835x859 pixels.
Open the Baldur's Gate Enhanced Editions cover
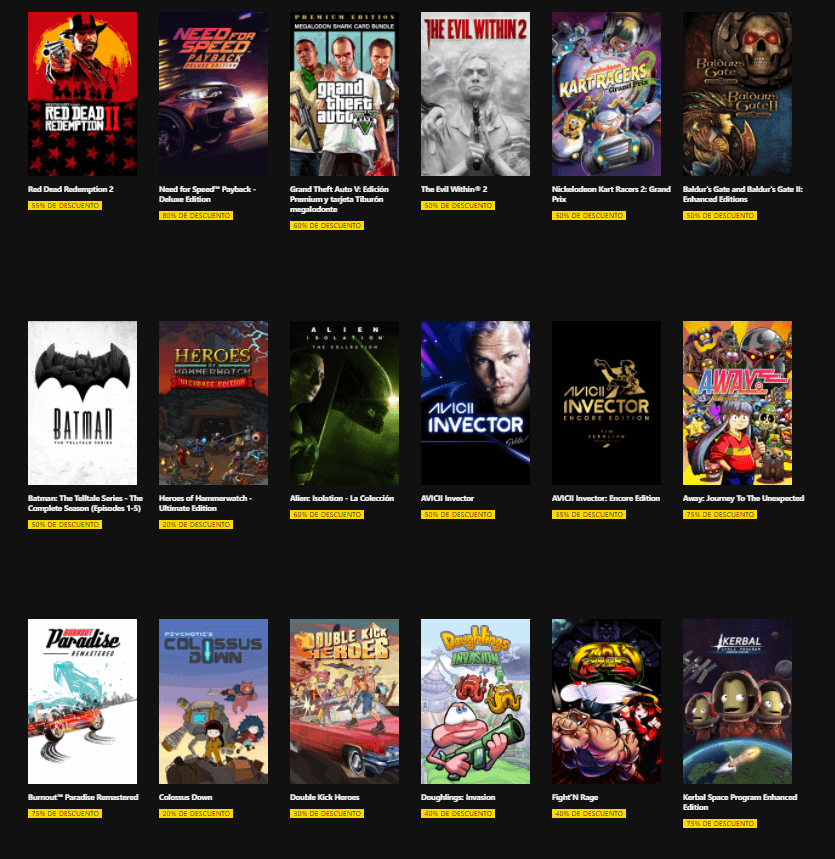pos(737,94)
